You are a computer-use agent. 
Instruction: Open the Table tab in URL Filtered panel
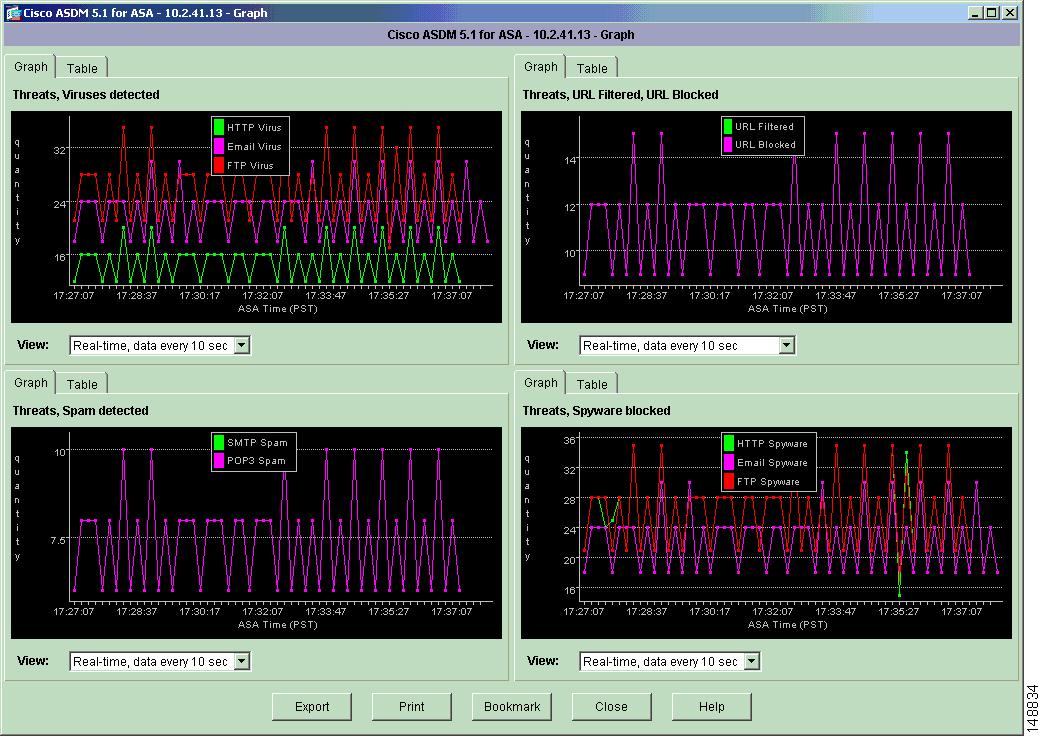[x=591, y=68]
